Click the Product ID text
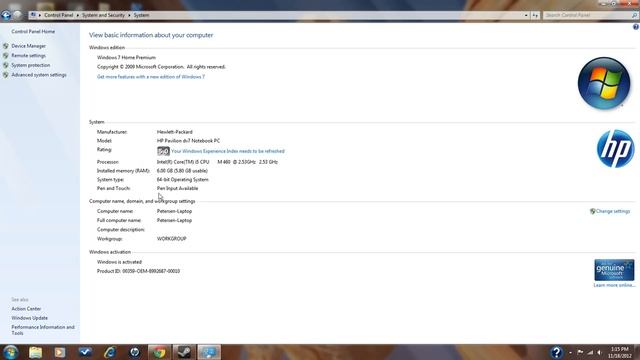The image size is (640, 360). tap(138, 271)
